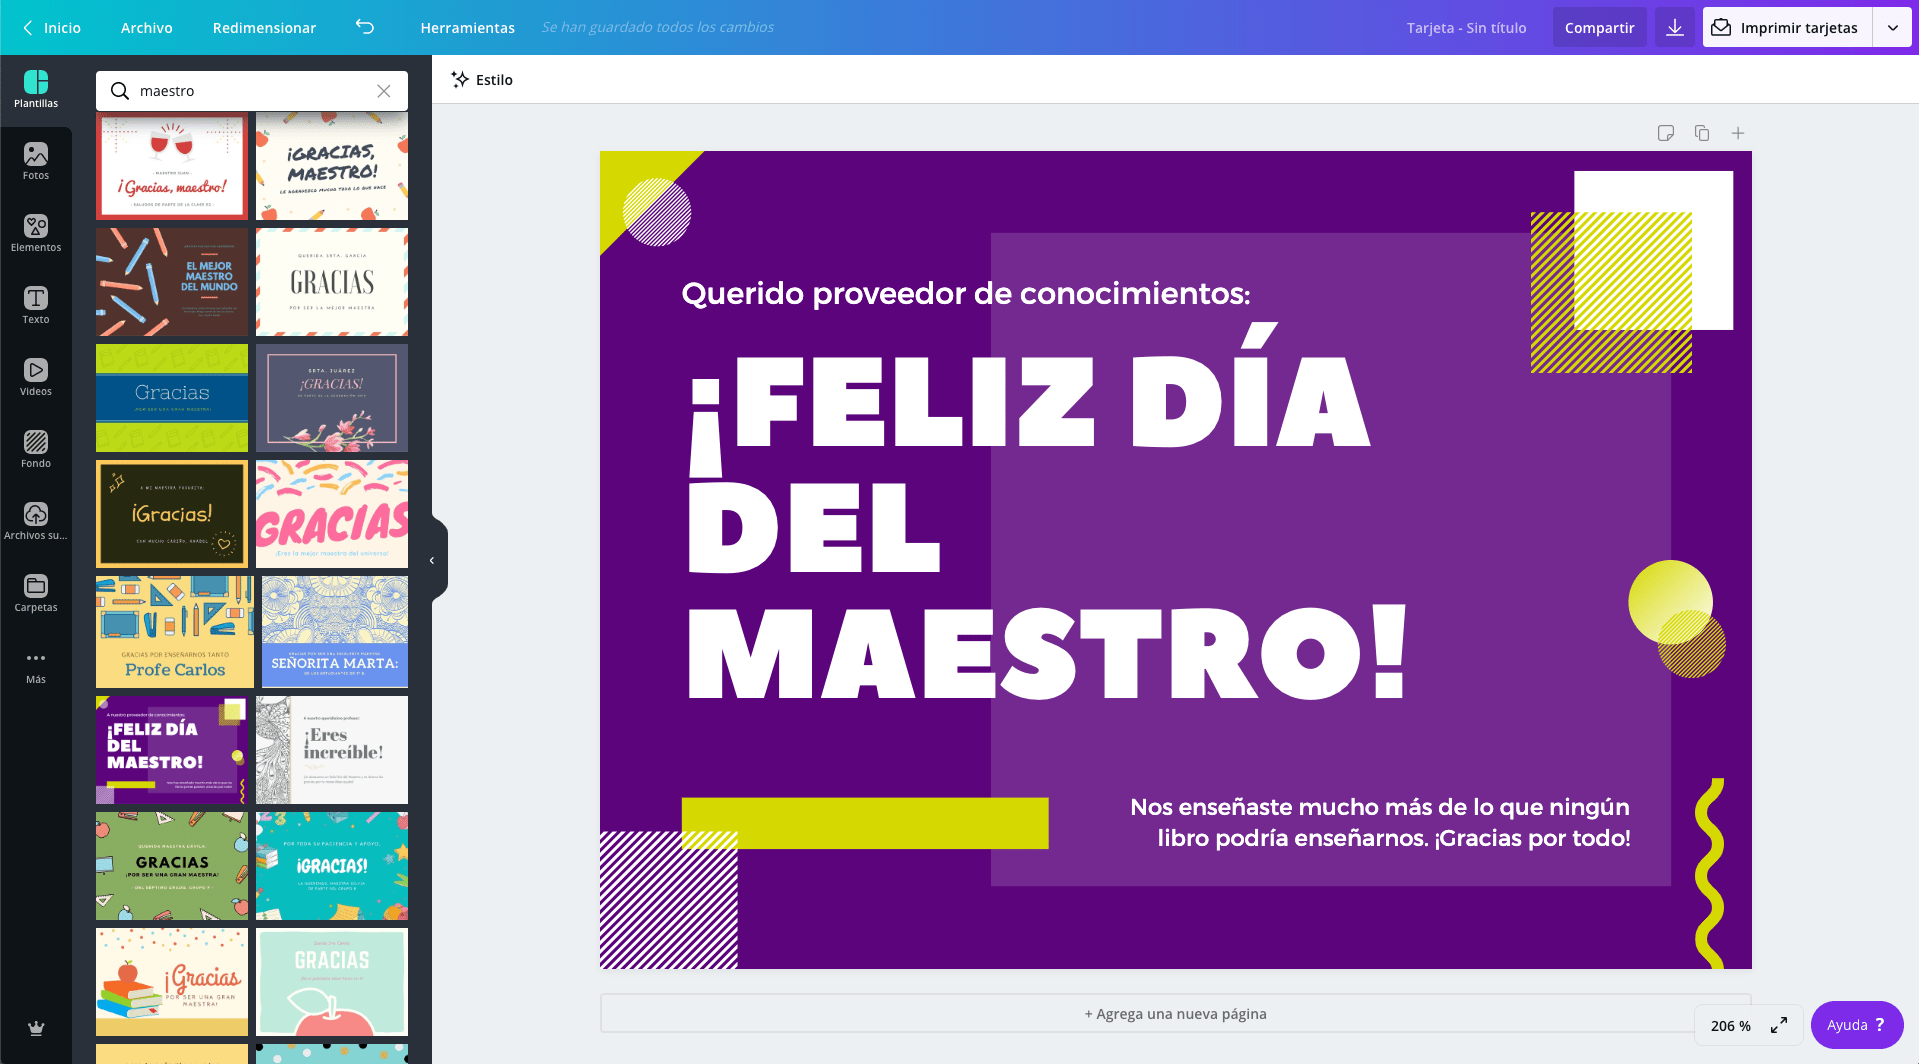Open the Texto sidebar panel
1919x1064 pixels.
[36, 306]
